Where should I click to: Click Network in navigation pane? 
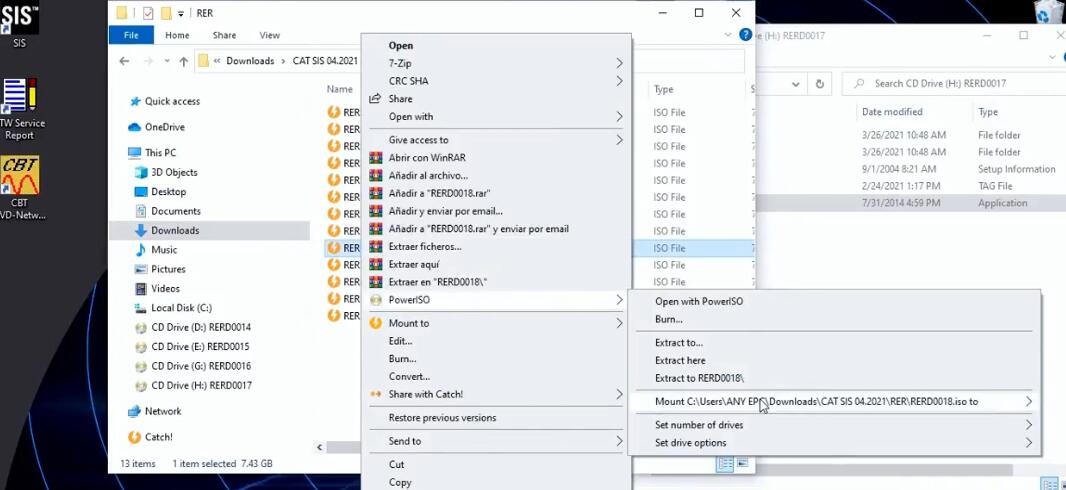(162, 411)
